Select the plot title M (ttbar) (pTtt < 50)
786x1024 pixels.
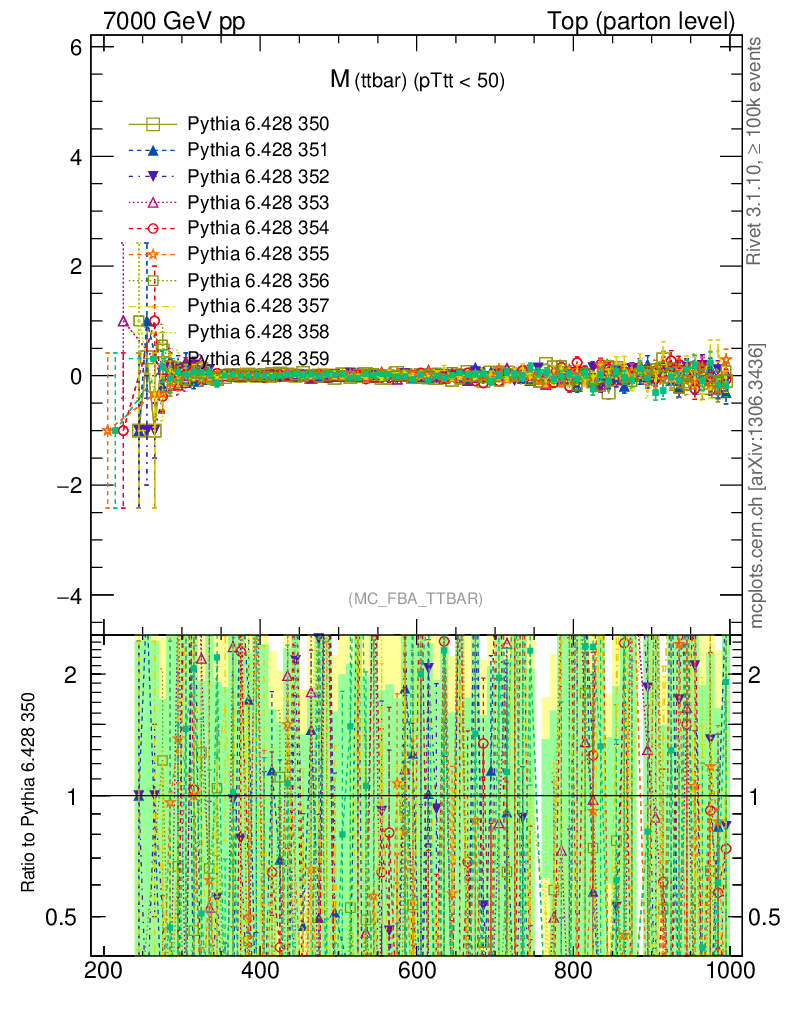[417, 81]
